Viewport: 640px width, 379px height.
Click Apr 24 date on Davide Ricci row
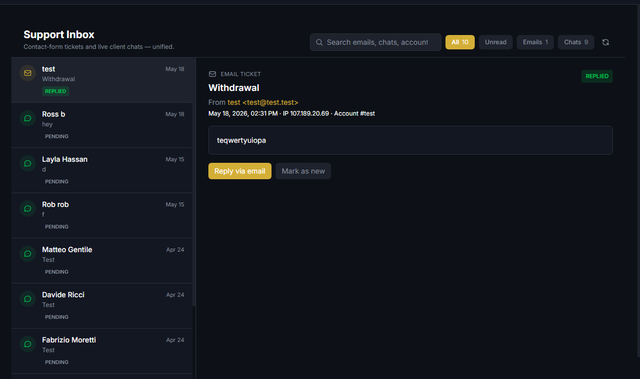pyautogui.click(x=175, y=295)
